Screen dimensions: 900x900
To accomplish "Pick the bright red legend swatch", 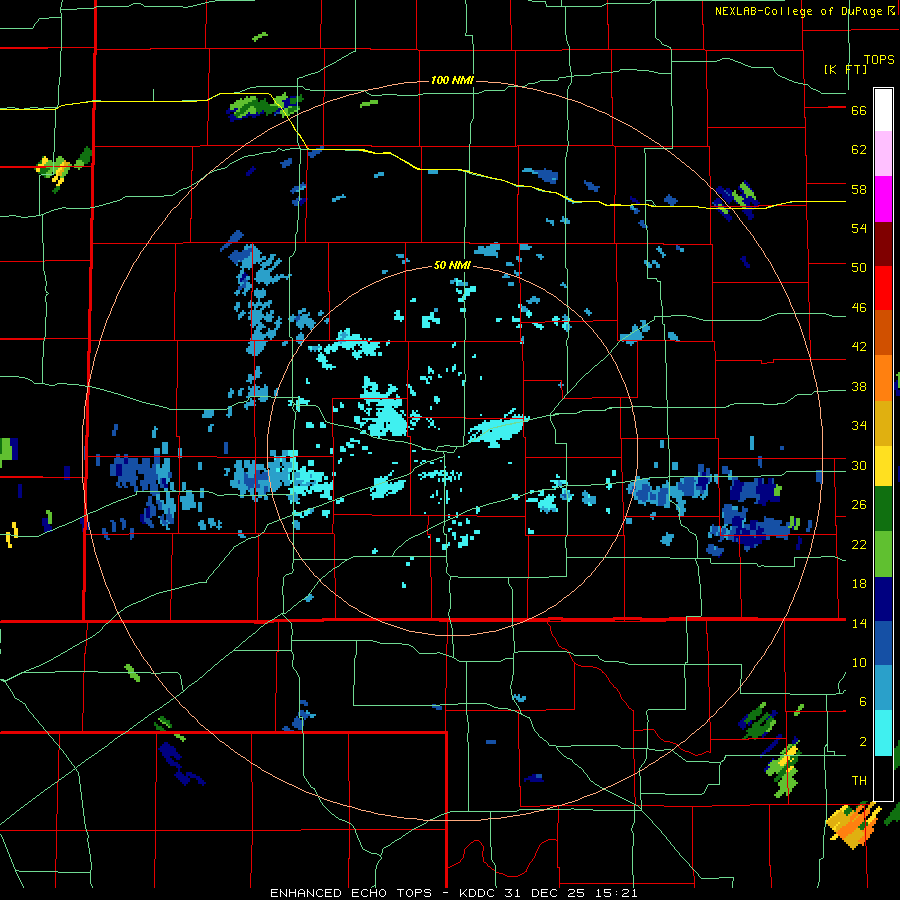I will (883, 288).
